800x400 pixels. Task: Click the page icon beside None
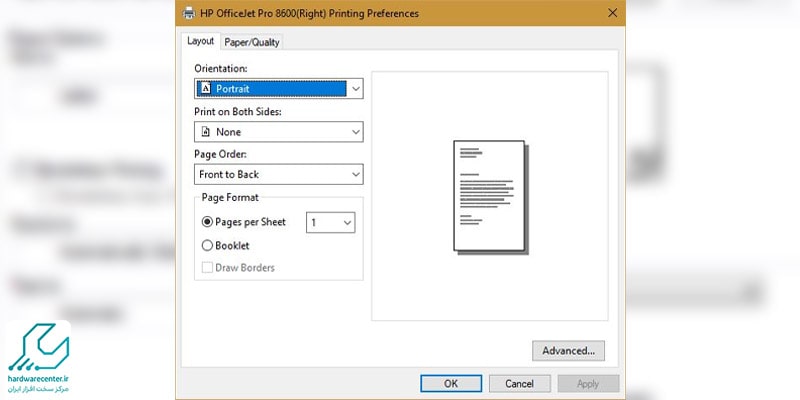(205, 132)
